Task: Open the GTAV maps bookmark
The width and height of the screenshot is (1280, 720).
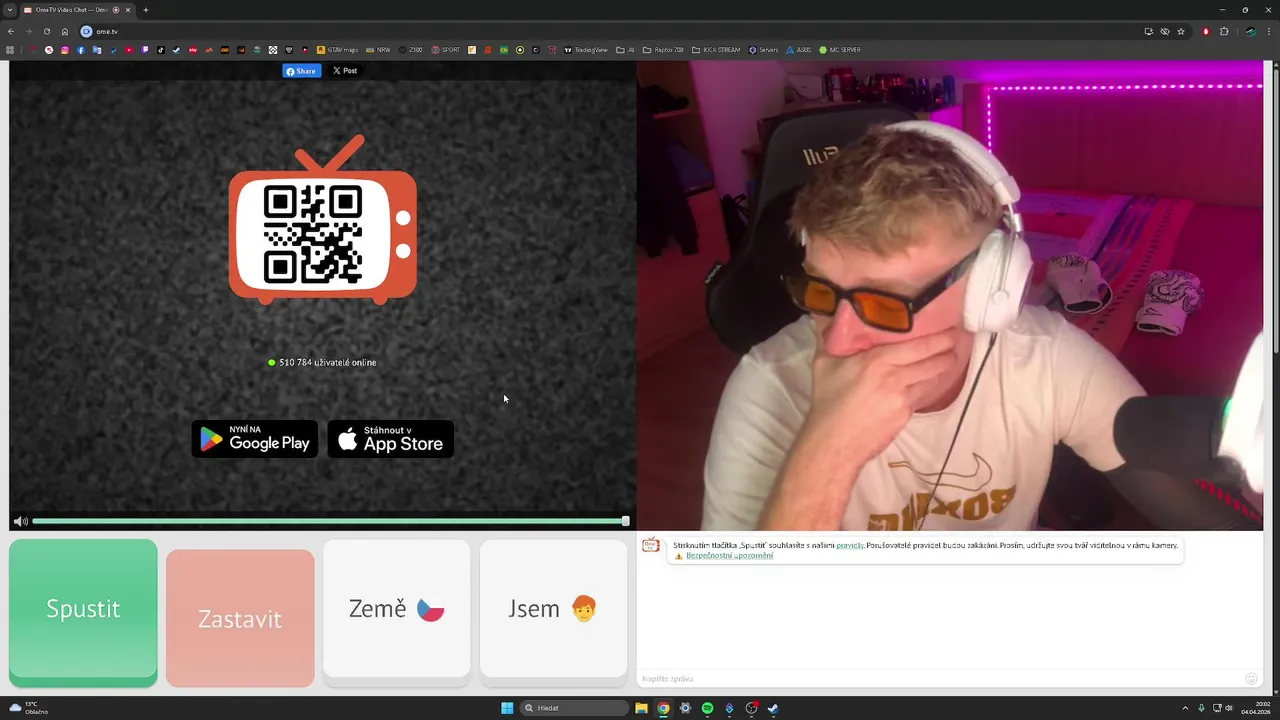Action: pos(337,50)
